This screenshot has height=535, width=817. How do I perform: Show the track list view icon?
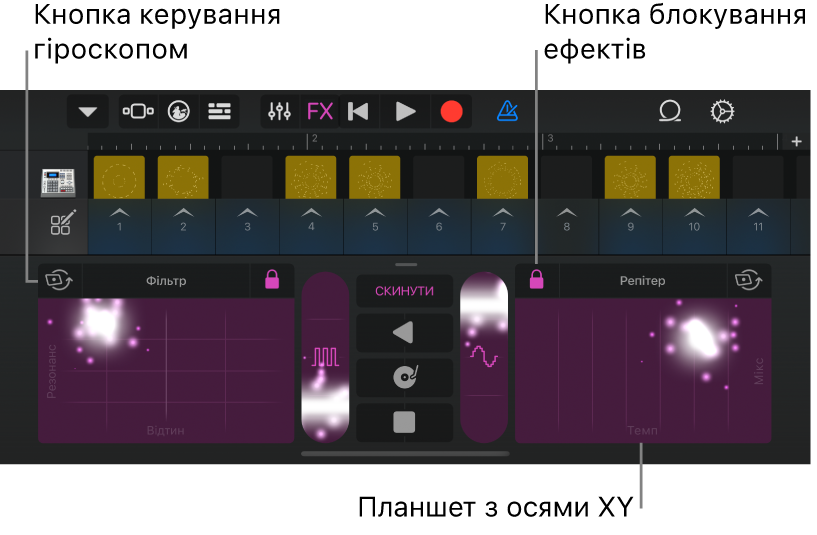pos(219,111)
